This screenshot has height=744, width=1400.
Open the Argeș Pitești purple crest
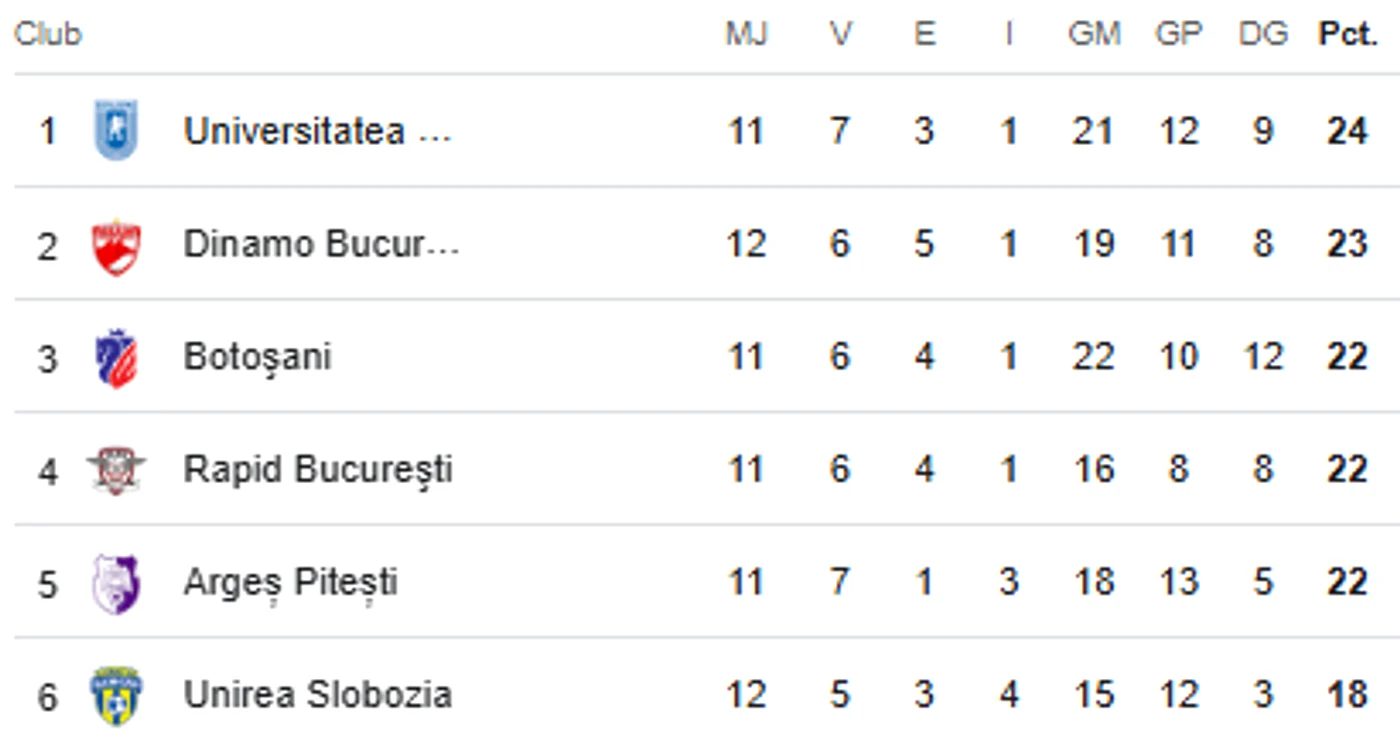(116, 584)
